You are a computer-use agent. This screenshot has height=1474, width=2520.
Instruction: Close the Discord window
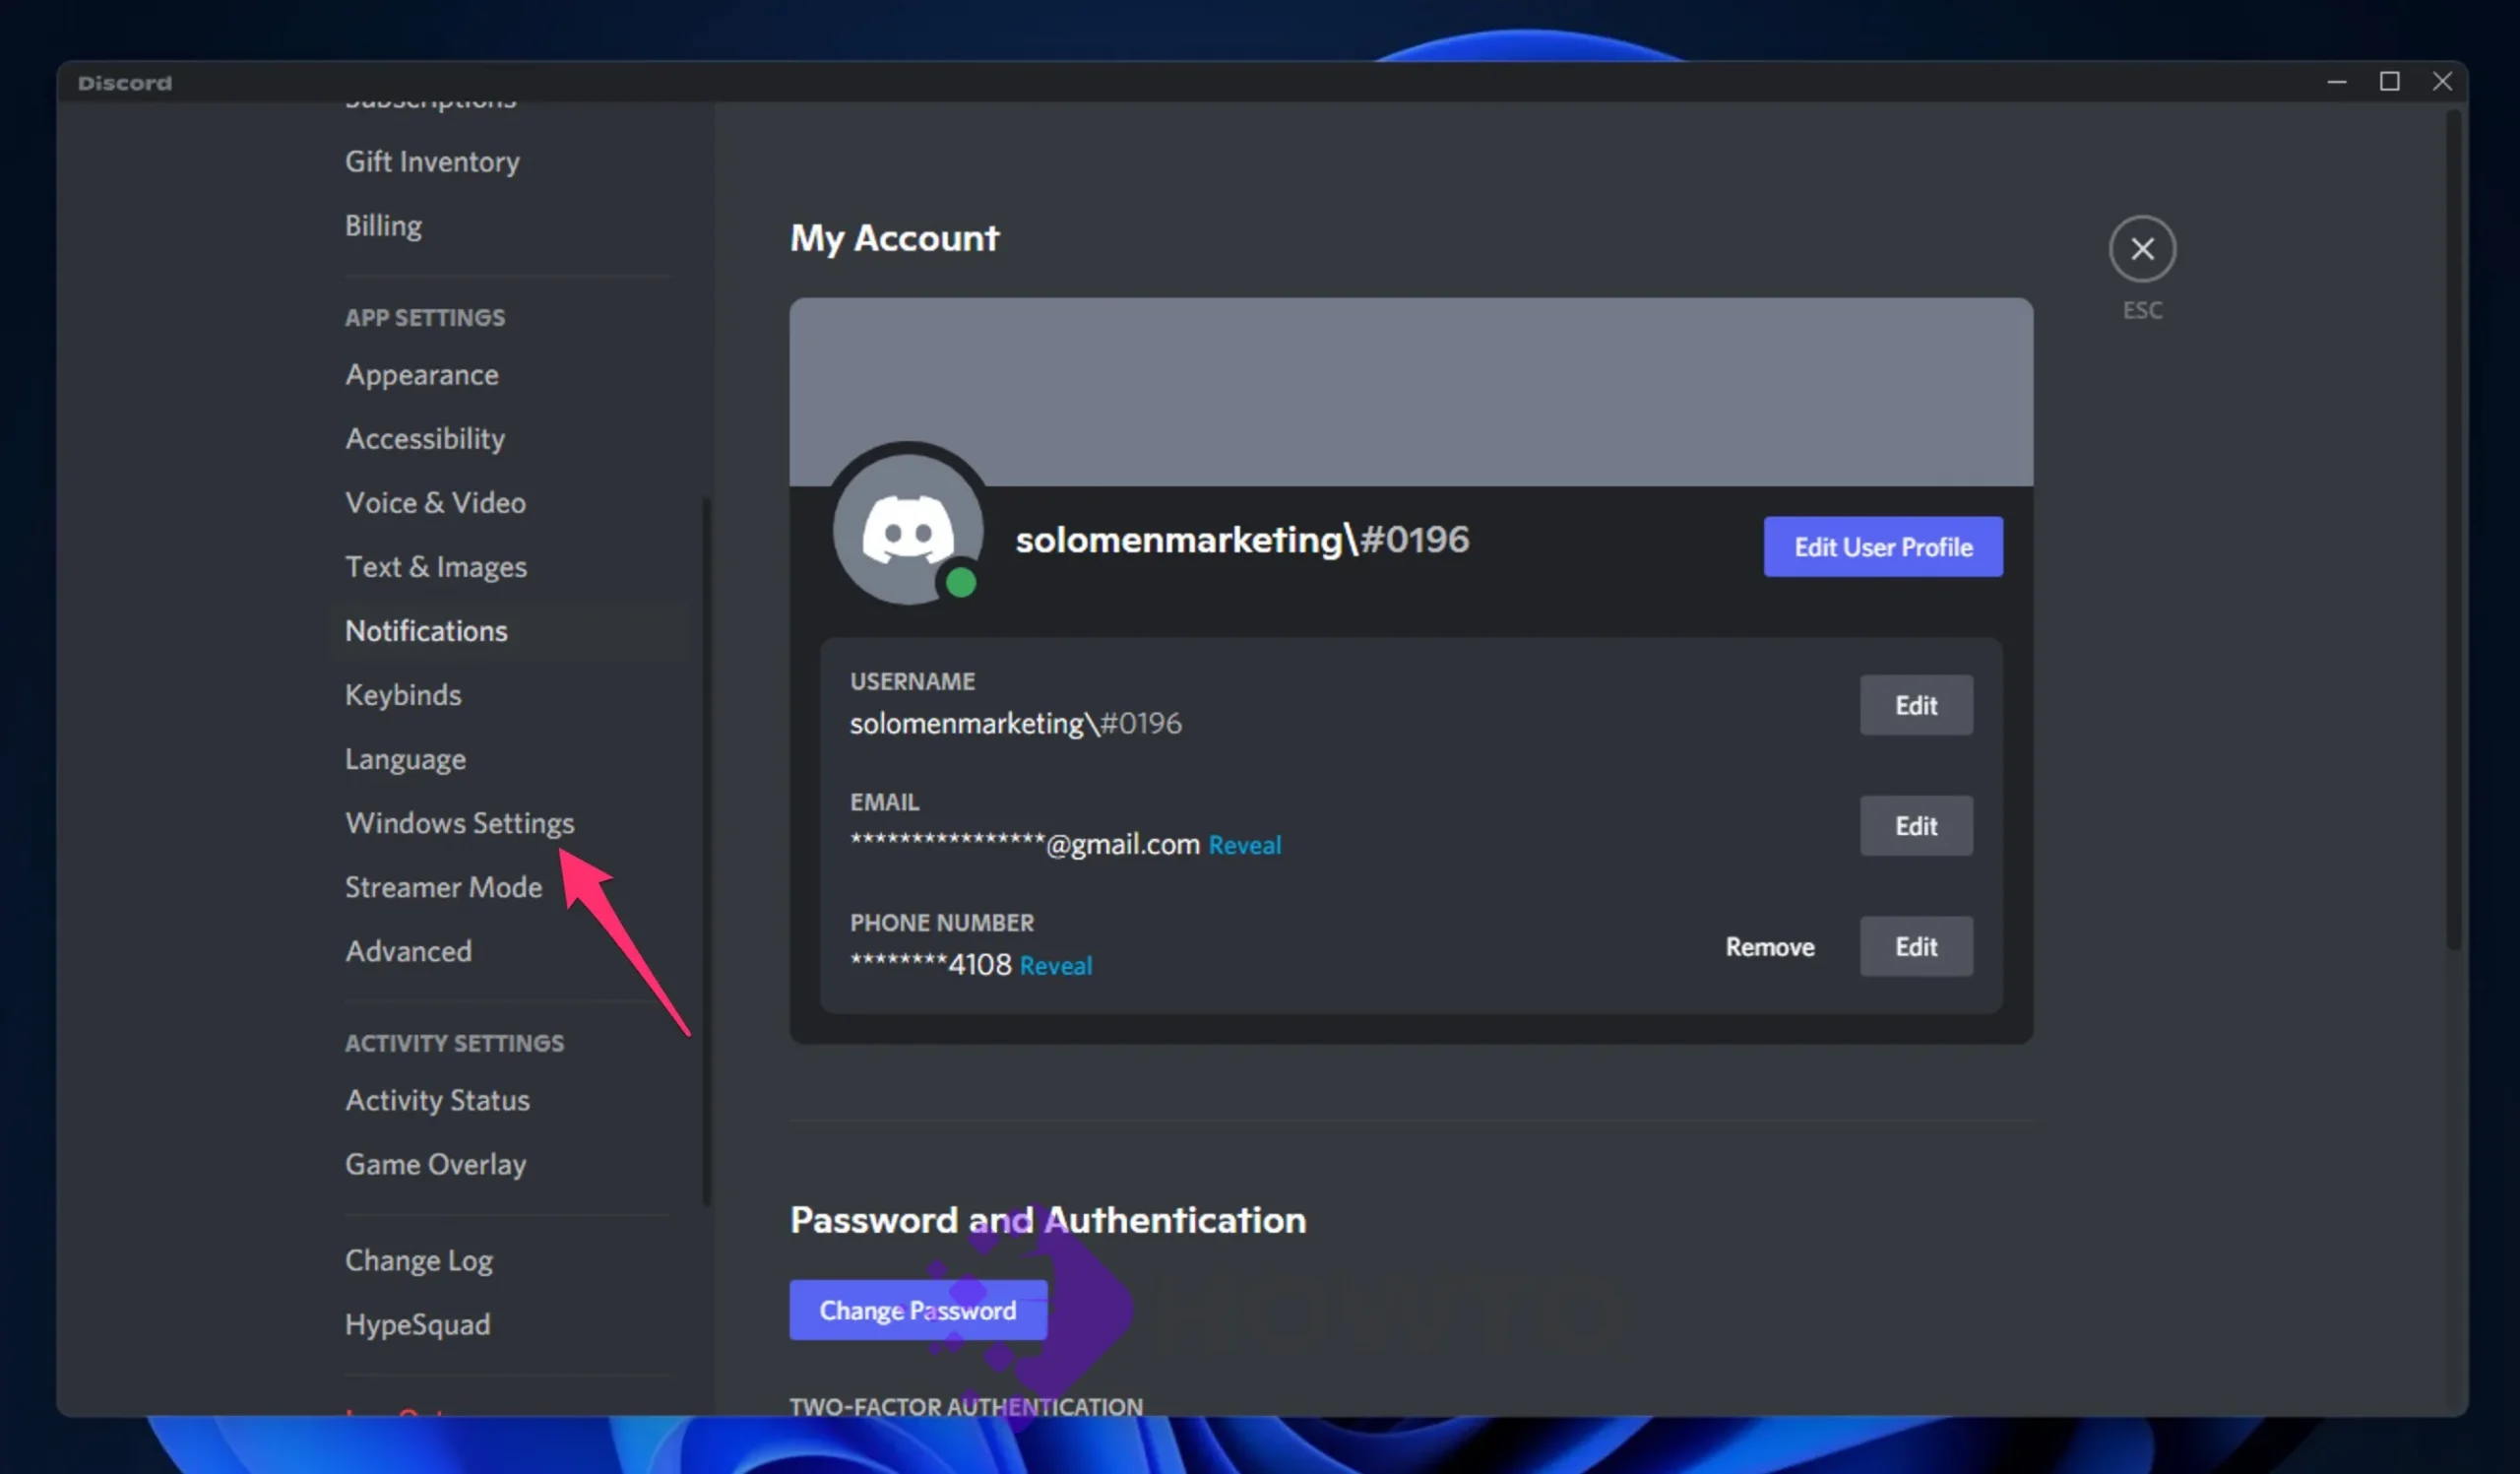2442,82
